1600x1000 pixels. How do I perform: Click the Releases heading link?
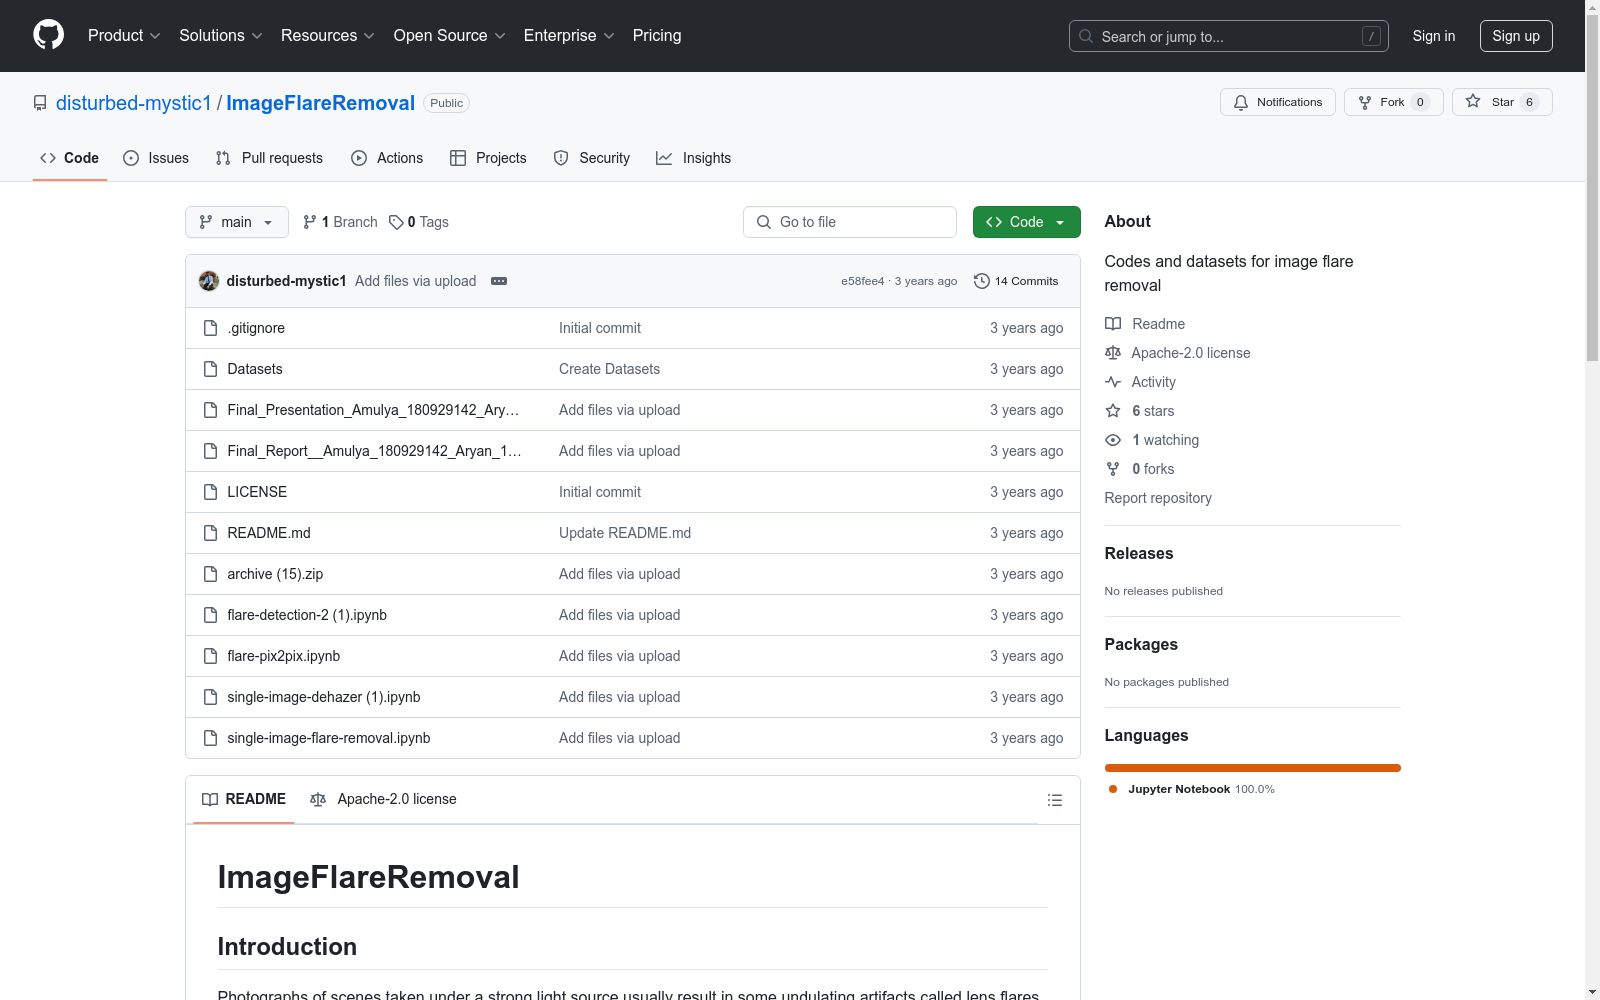1139,553
